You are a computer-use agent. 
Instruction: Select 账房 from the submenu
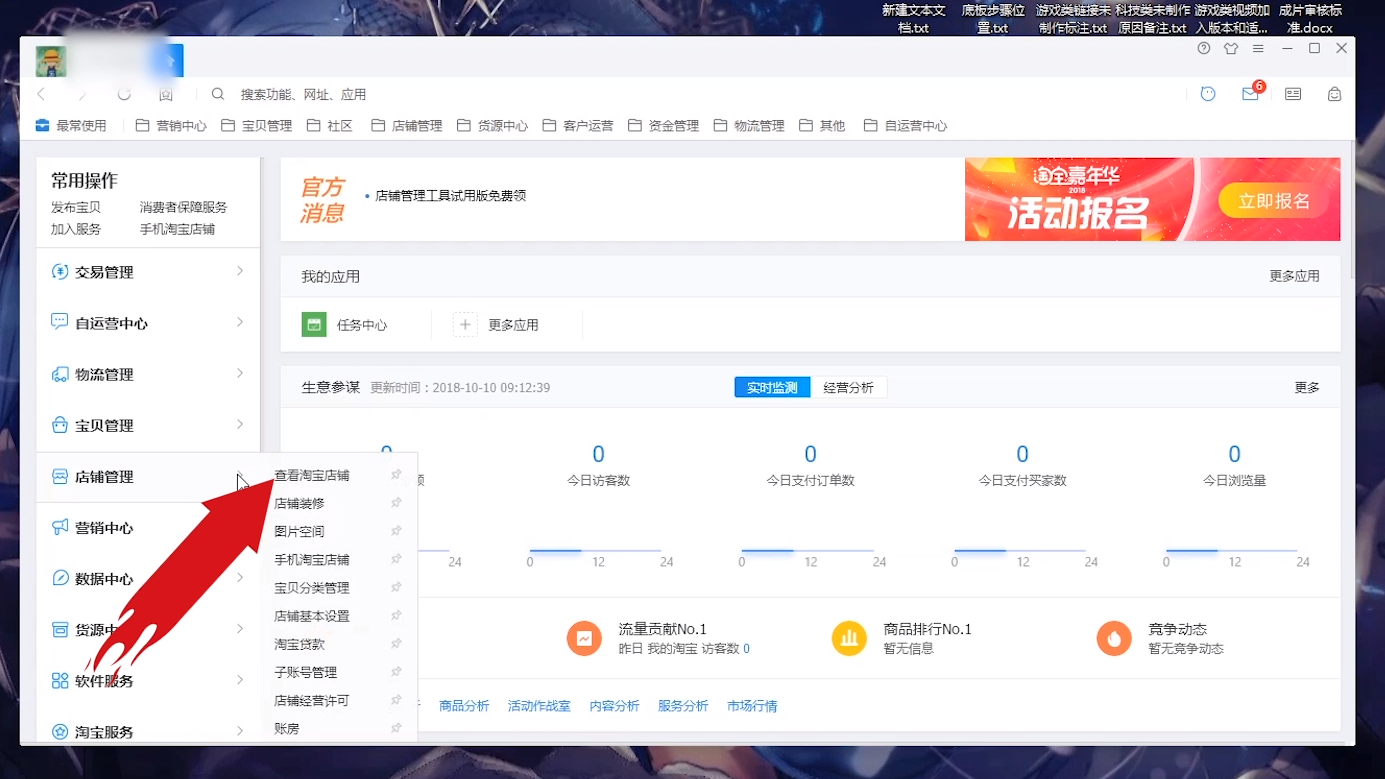click(x=287, y=729)
